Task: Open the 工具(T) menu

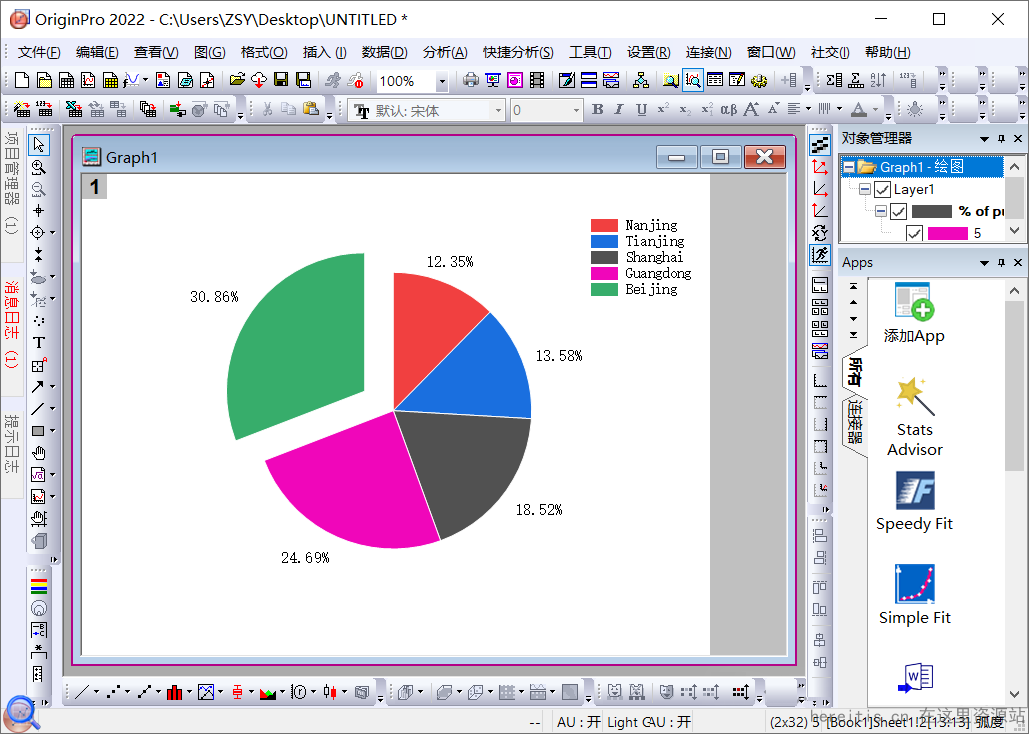Action: 590,53
